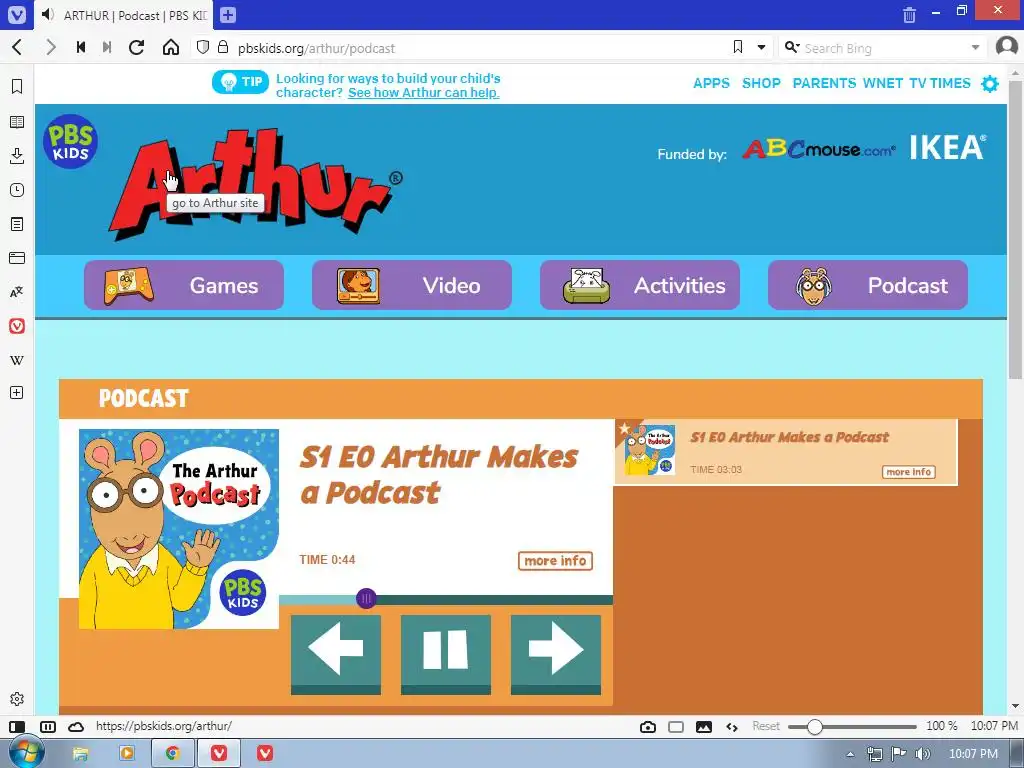Open a new tab with plus button
1024x768 pixels.
(x=227, y=14)
